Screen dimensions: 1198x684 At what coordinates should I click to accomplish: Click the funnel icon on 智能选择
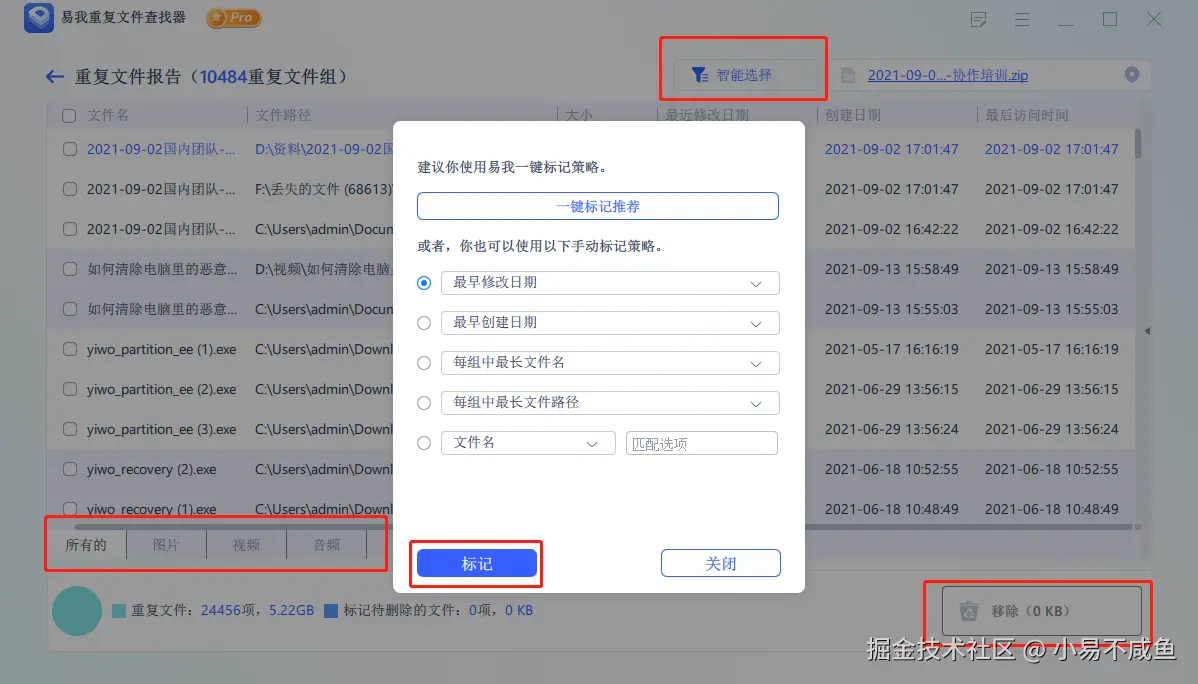coord(699,75)
